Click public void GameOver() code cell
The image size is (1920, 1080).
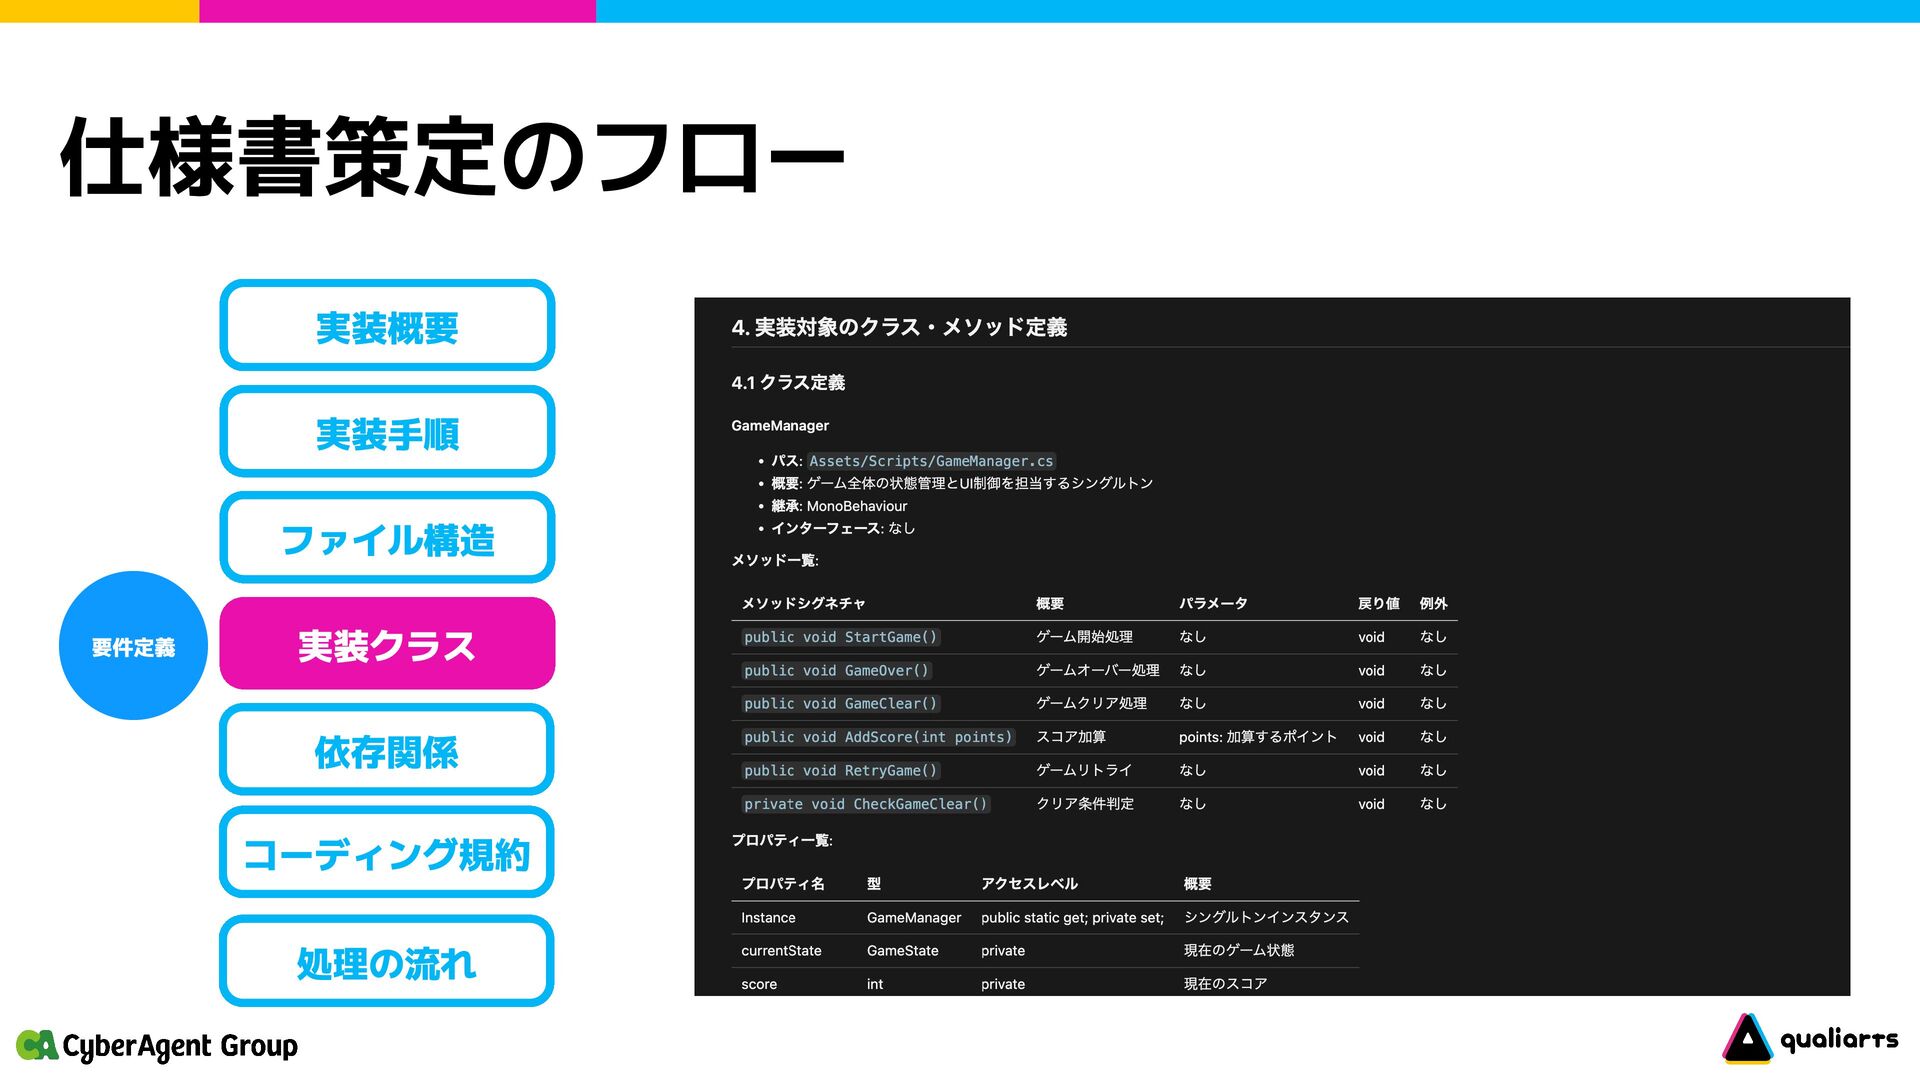point(836,671)
